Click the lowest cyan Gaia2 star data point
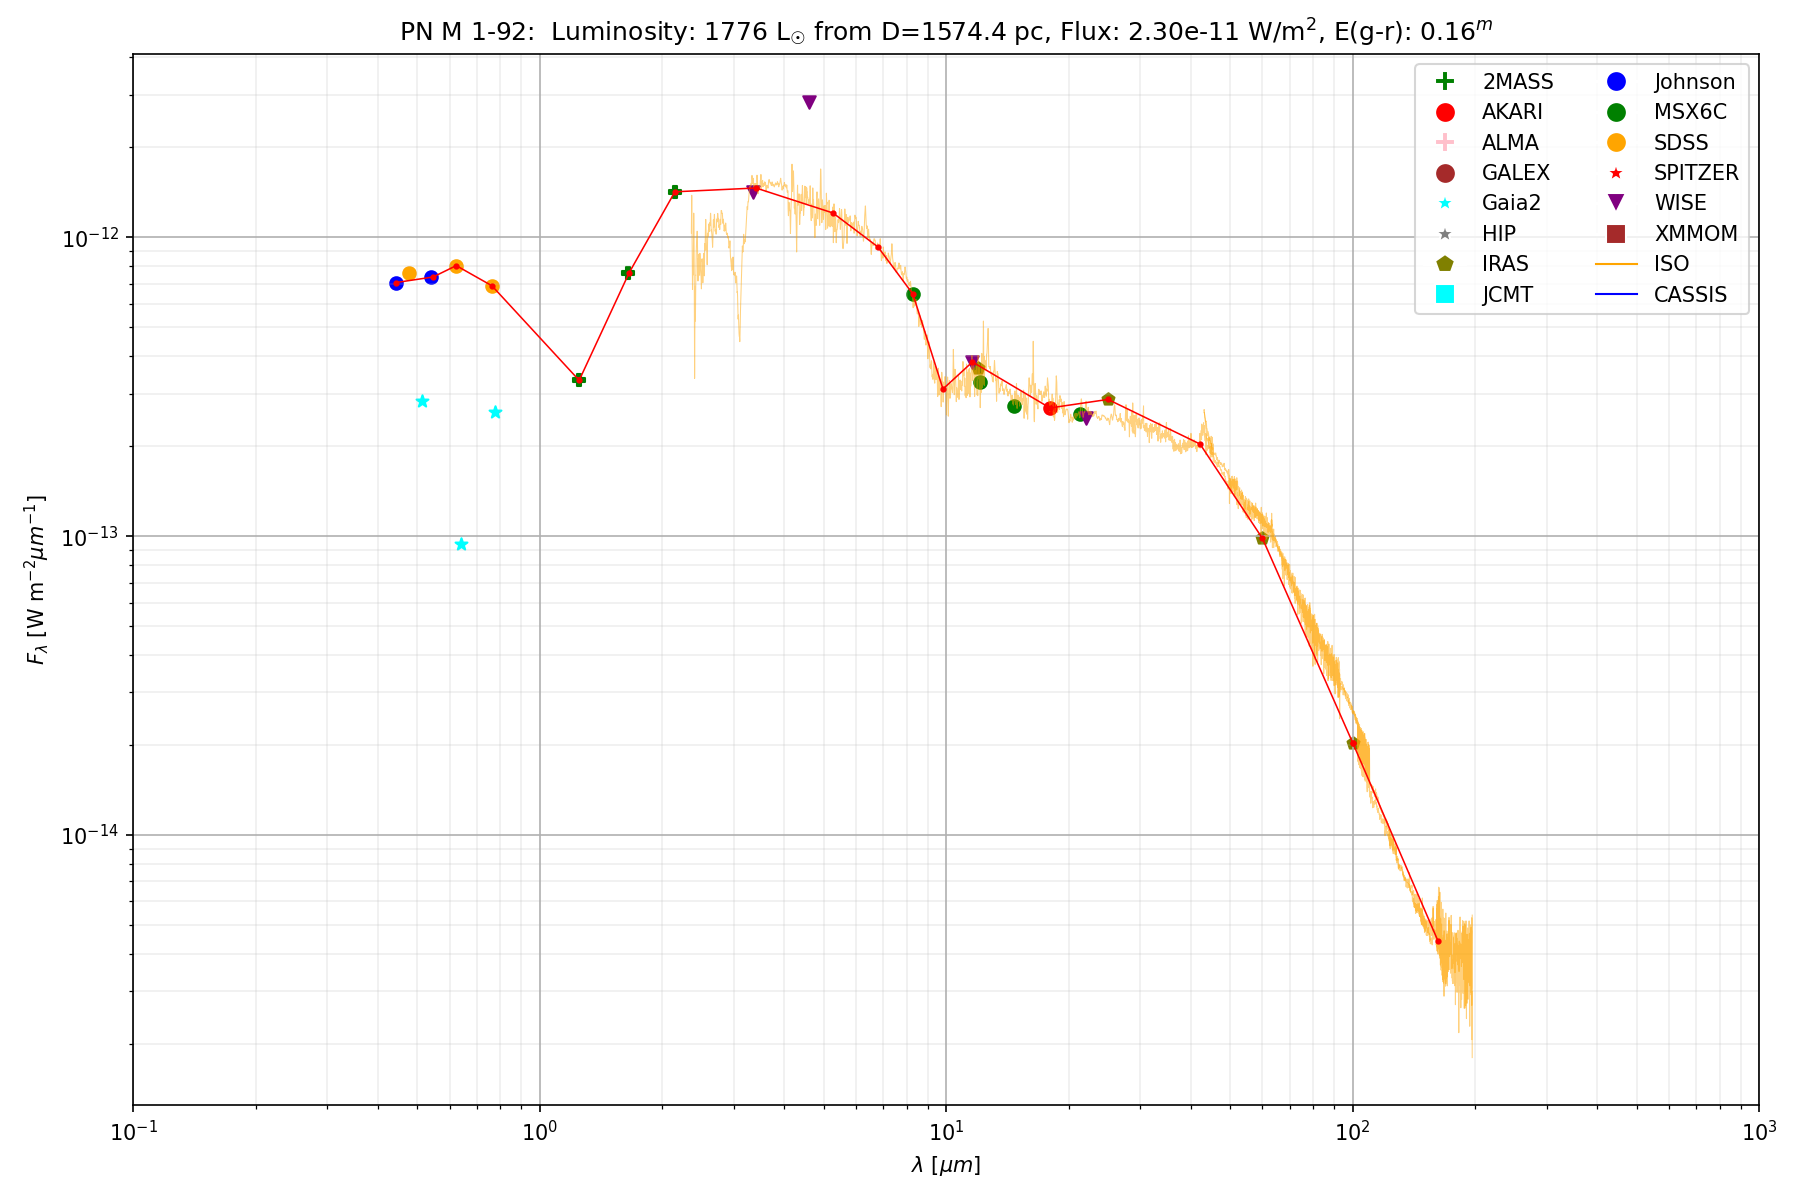This screenshot has height=1200, width=1800. pyautogui.click(x=461, y=544)
